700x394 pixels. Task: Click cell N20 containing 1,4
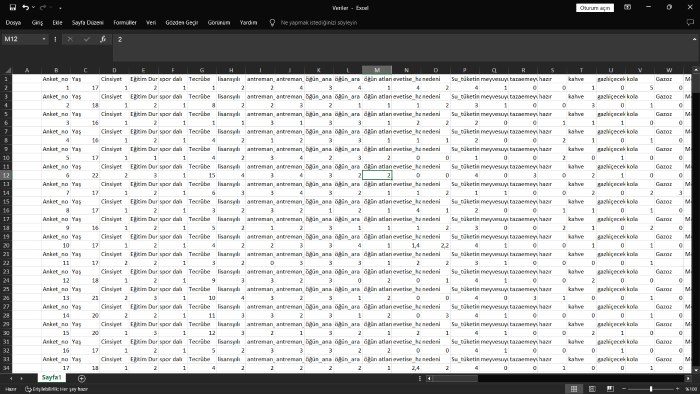tap(406, 245)
